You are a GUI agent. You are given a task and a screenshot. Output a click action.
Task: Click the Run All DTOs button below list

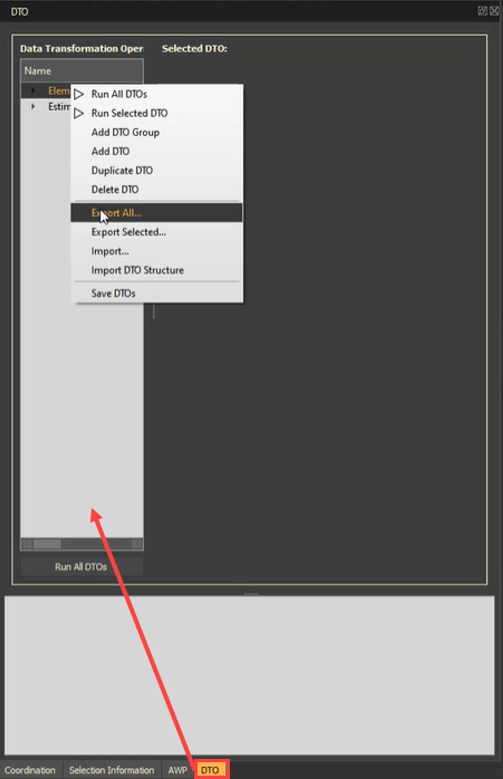point(82,566)
